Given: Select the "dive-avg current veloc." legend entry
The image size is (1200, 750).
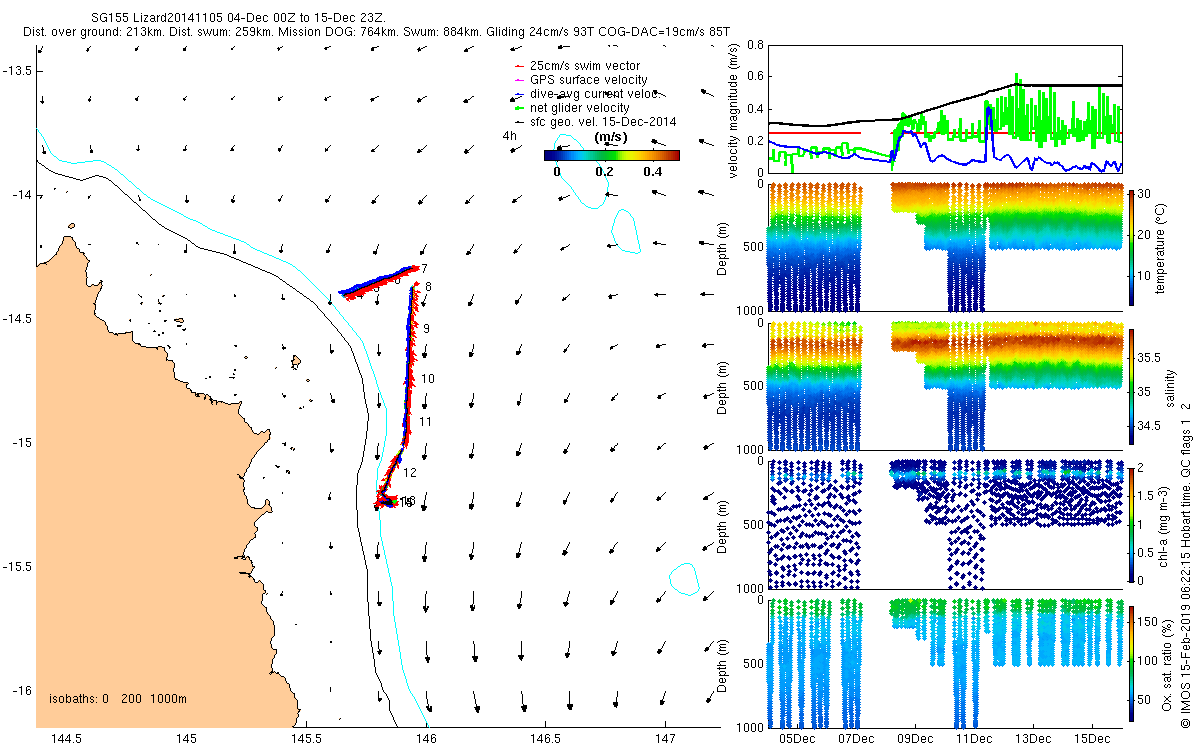Looking at the screenshot, I should click(593, 94).
